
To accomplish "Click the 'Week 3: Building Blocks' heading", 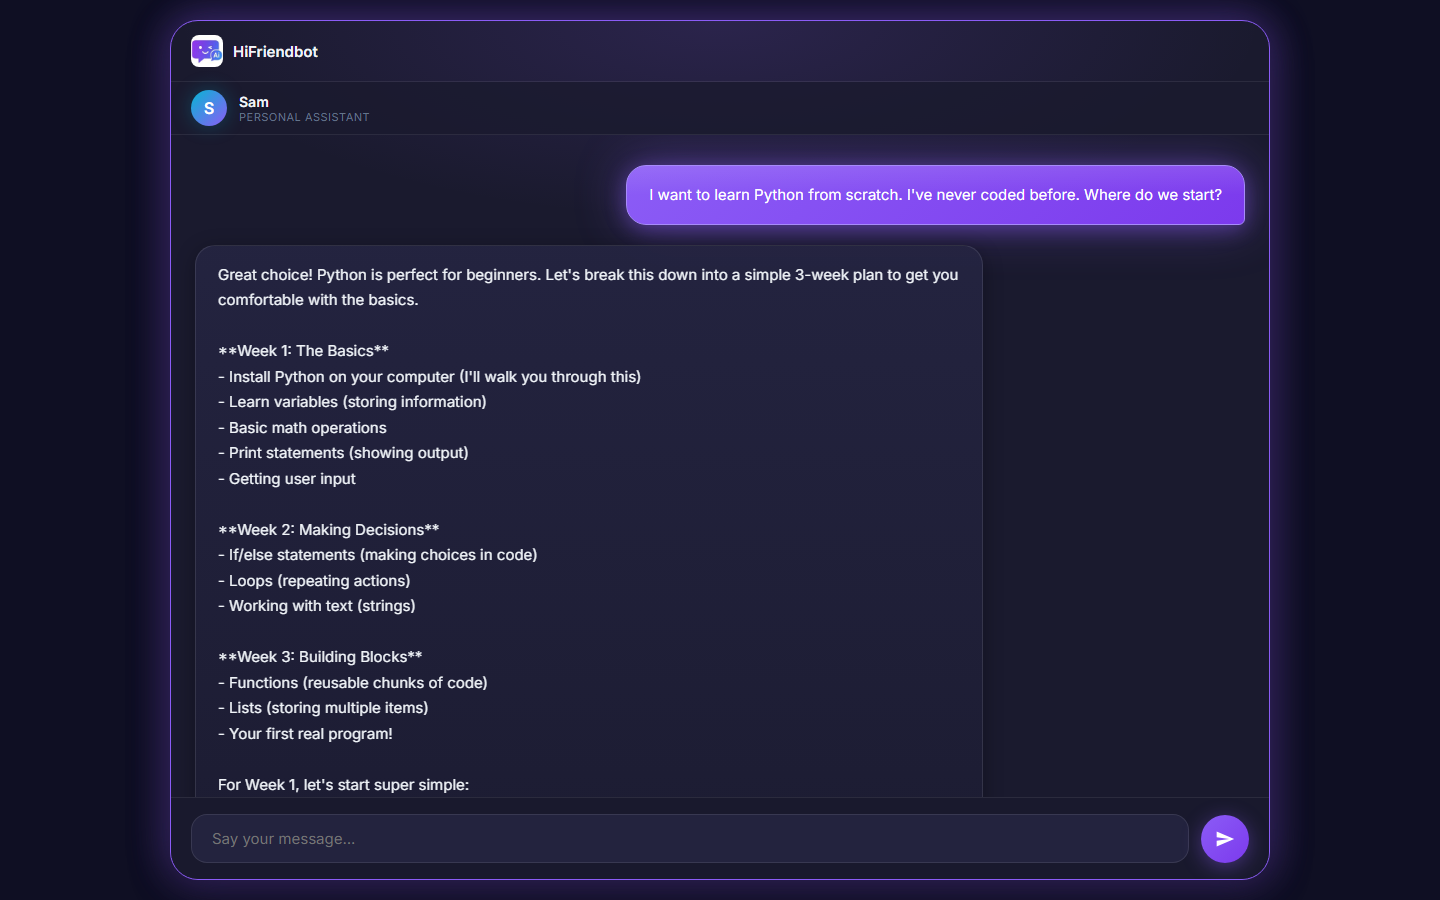I will point(320,657).
